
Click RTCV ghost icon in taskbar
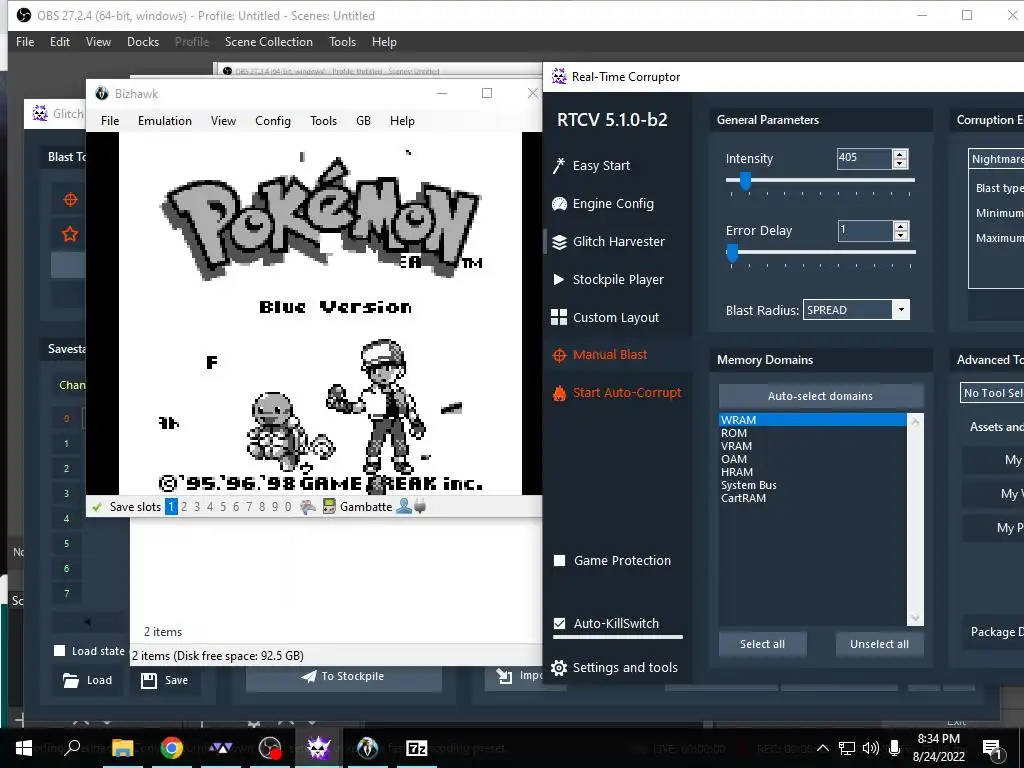(x=319, y=748)
